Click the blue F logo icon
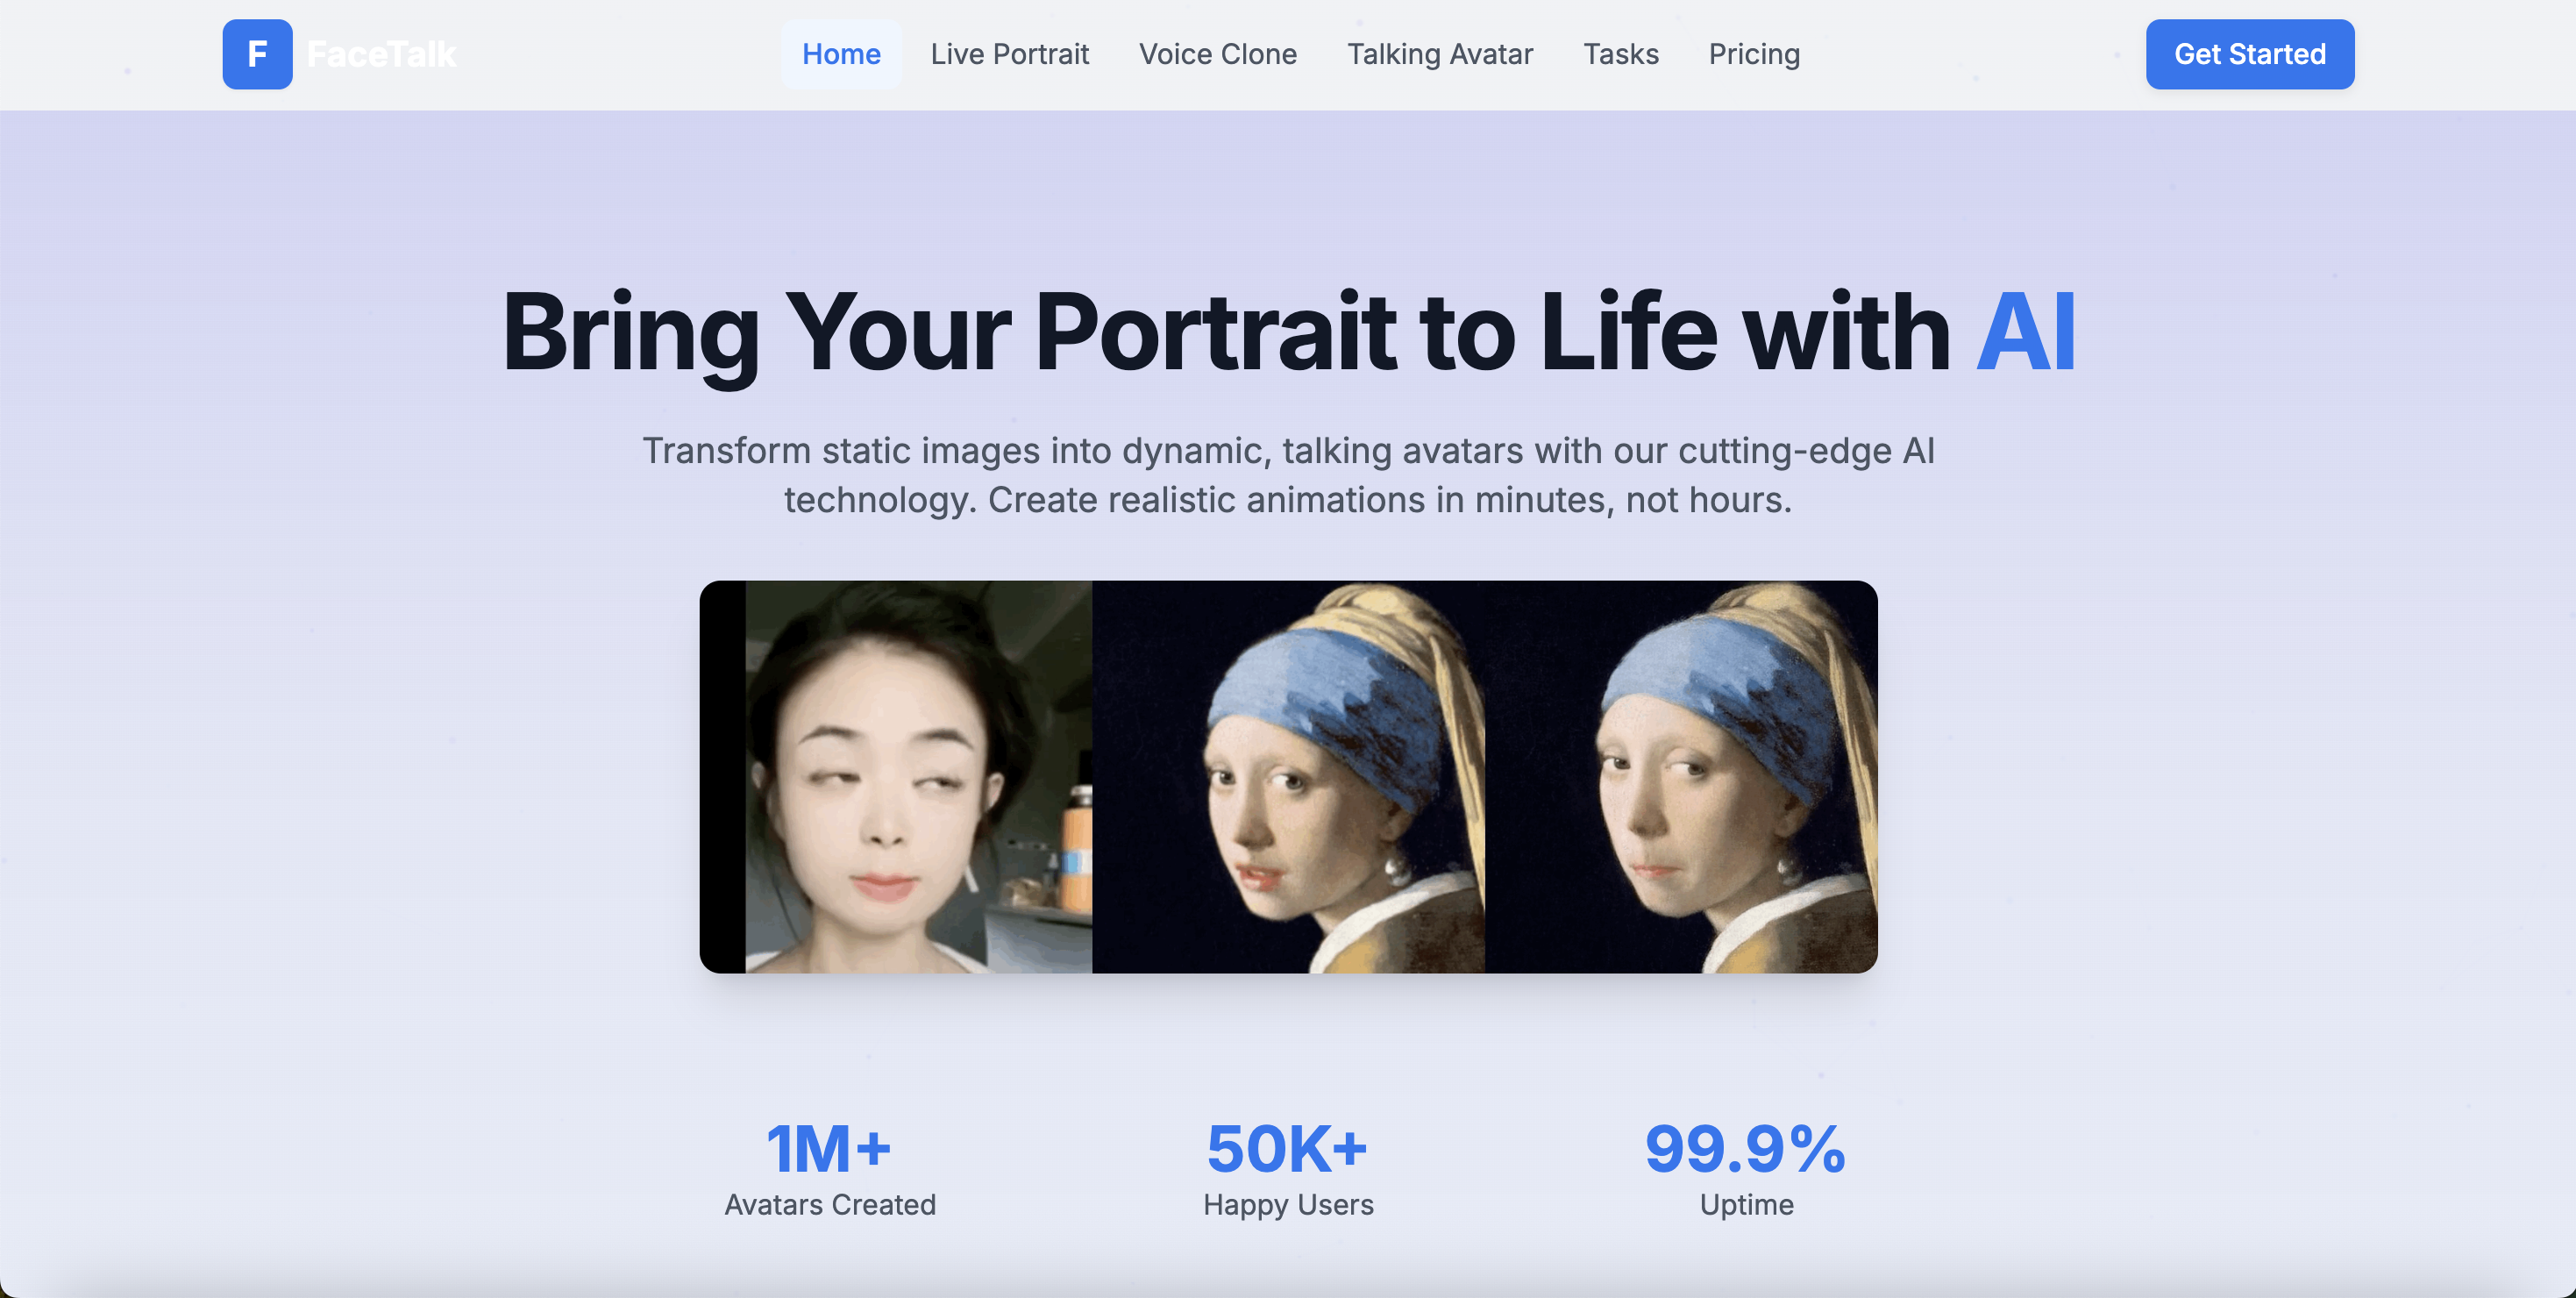Viewport: 2576px width, 1298px height. [x=257, y=54]
